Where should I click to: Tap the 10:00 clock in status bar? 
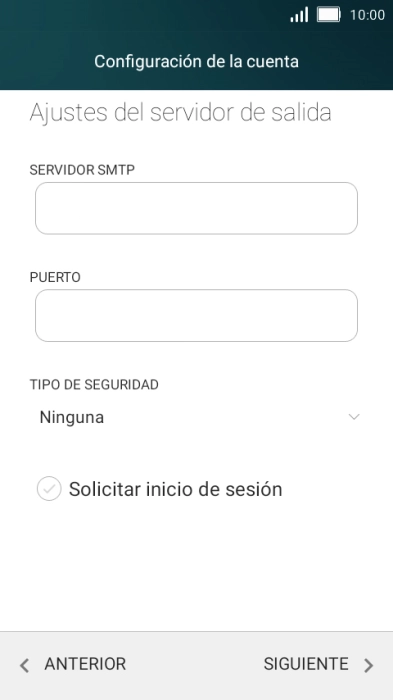367,15
